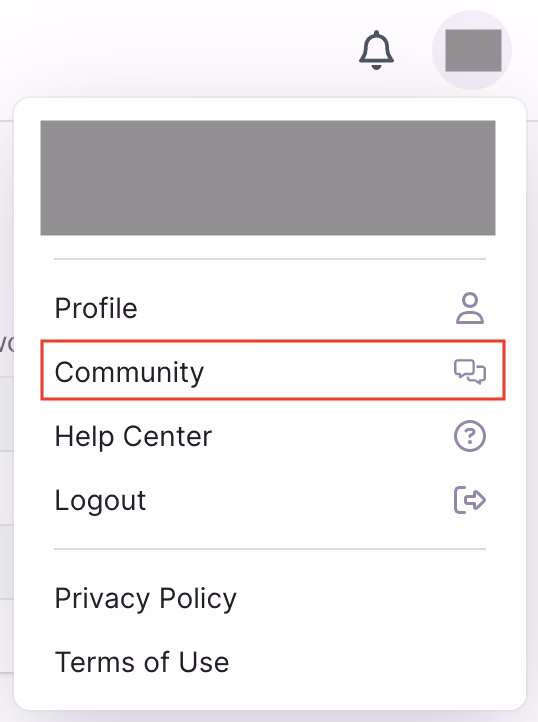
Task: Click the chat bubbles icon beside Community
Action: 470,372
